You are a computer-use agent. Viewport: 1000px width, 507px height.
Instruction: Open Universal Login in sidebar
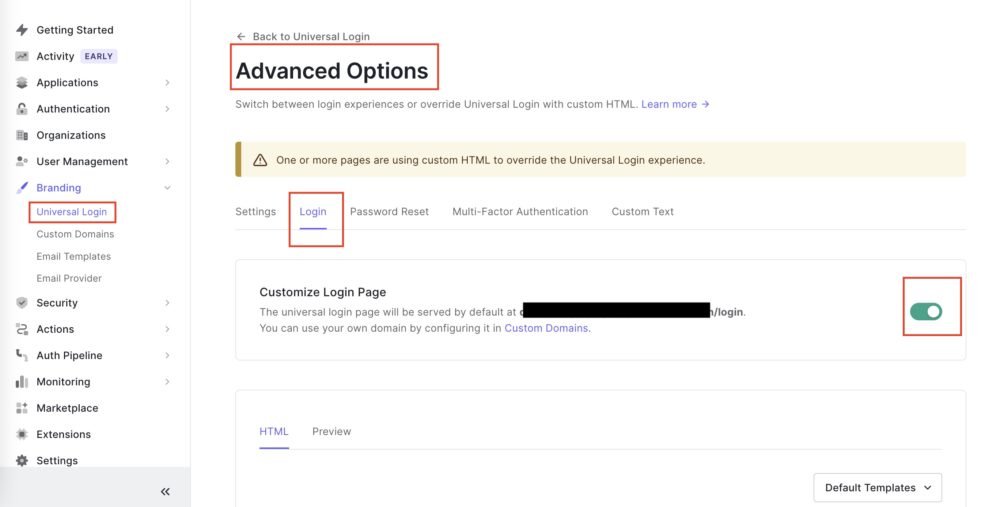[x=71, y=212]
